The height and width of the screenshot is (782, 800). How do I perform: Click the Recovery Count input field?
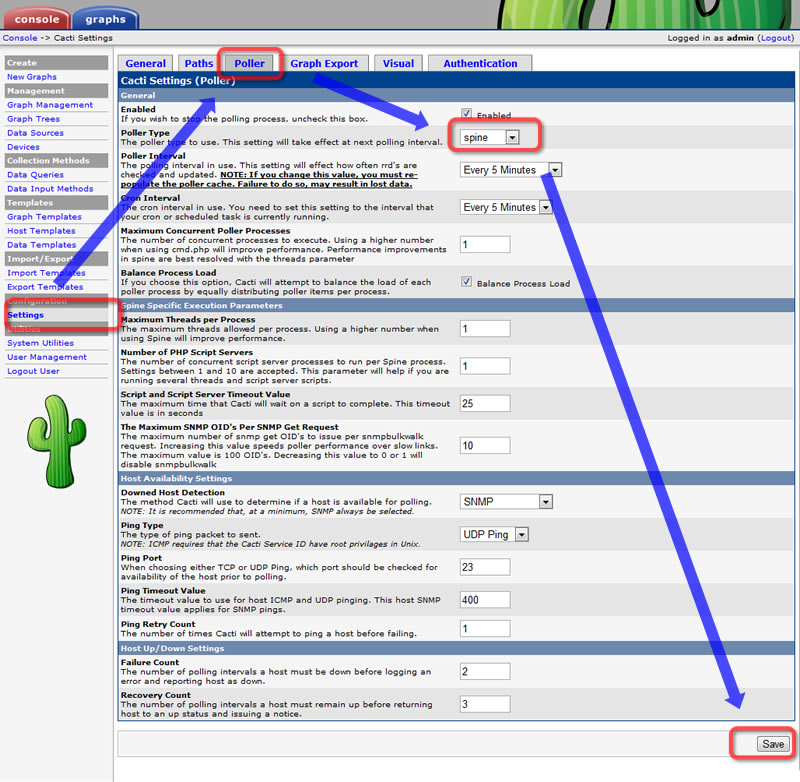point(485,704)
